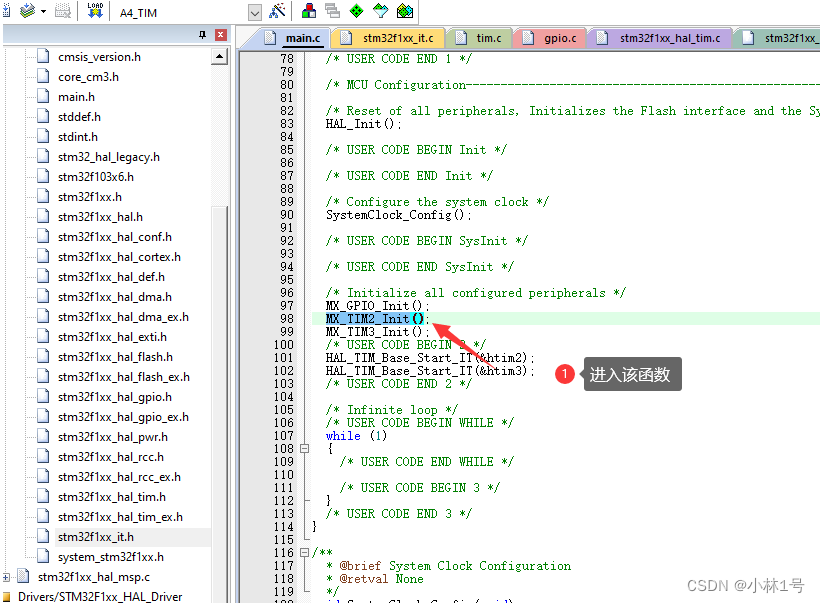The height and width of the screenshot is (603, 820).
Task: Open the build icon's dropdown arrow
Action: [43, 12]
